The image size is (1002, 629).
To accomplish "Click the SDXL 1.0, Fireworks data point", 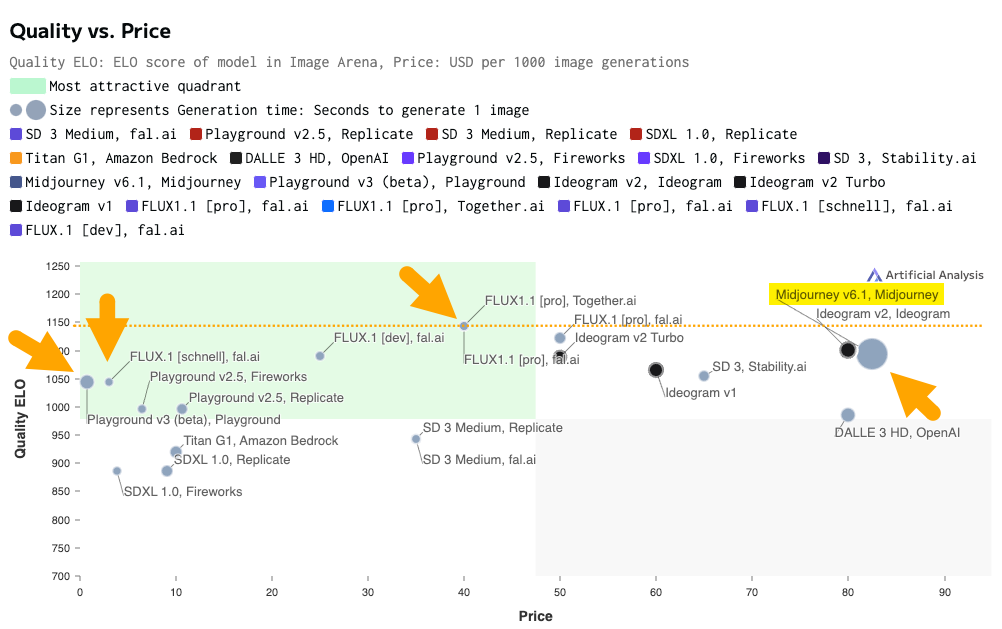I will 117,471.
